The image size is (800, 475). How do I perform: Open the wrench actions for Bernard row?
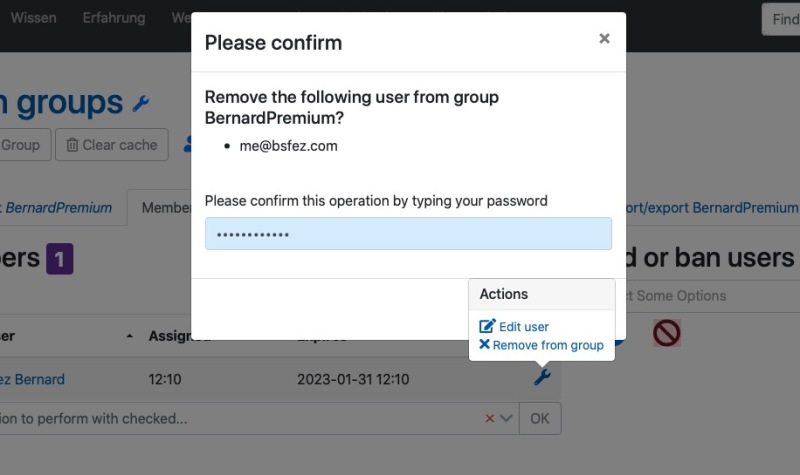coord(542,378)
